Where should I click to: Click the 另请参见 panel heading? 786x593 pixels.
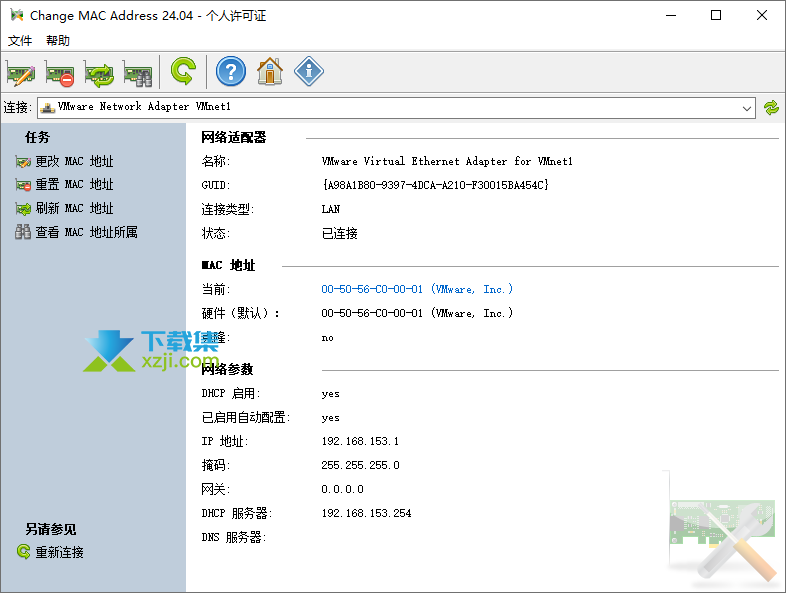[x=51, y=529]
